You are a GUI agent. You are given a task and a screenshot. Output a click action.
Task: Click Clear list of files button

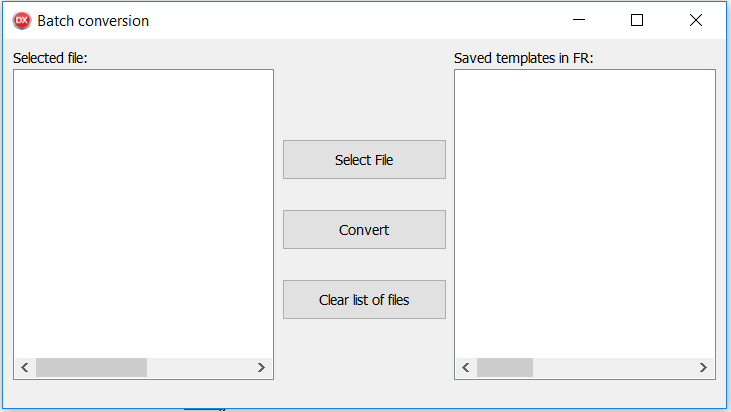(x=364, y=300)
